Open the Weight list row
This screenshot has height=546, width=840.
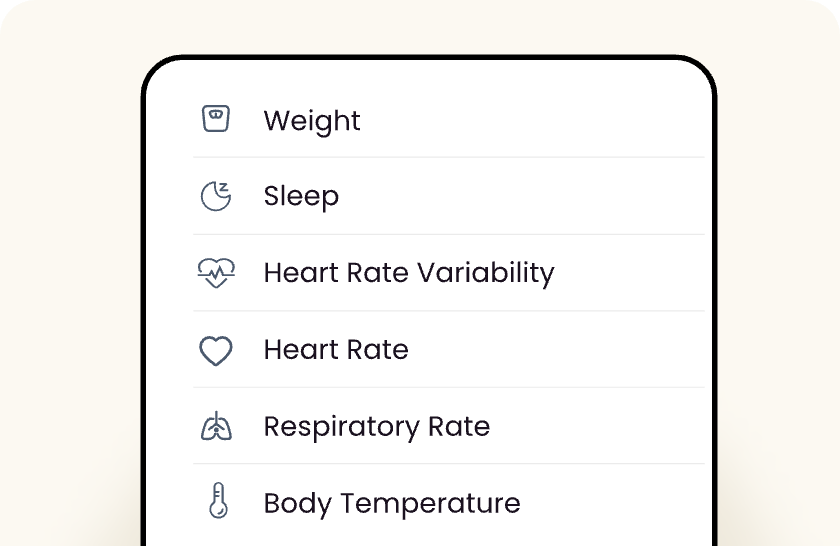click(448, 119)
